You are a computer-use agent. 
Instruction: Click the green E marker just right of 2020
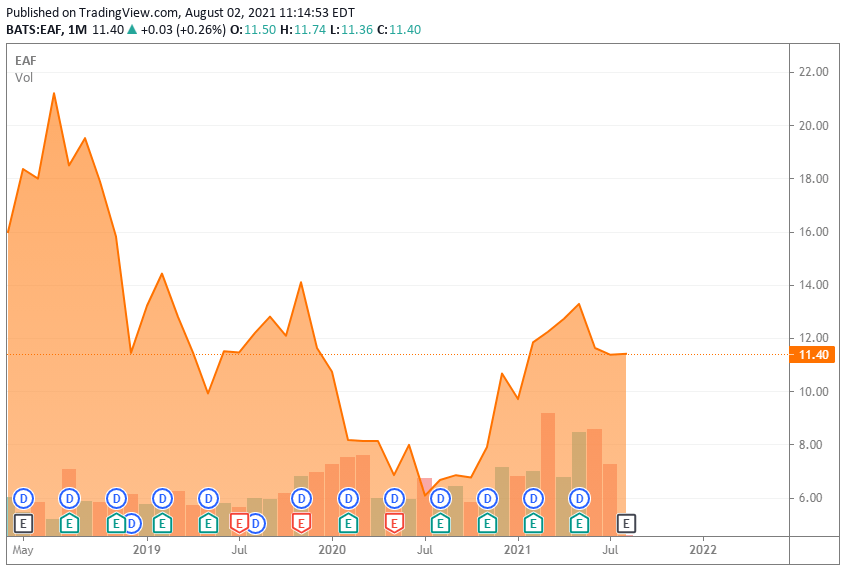tap(348, 523)
